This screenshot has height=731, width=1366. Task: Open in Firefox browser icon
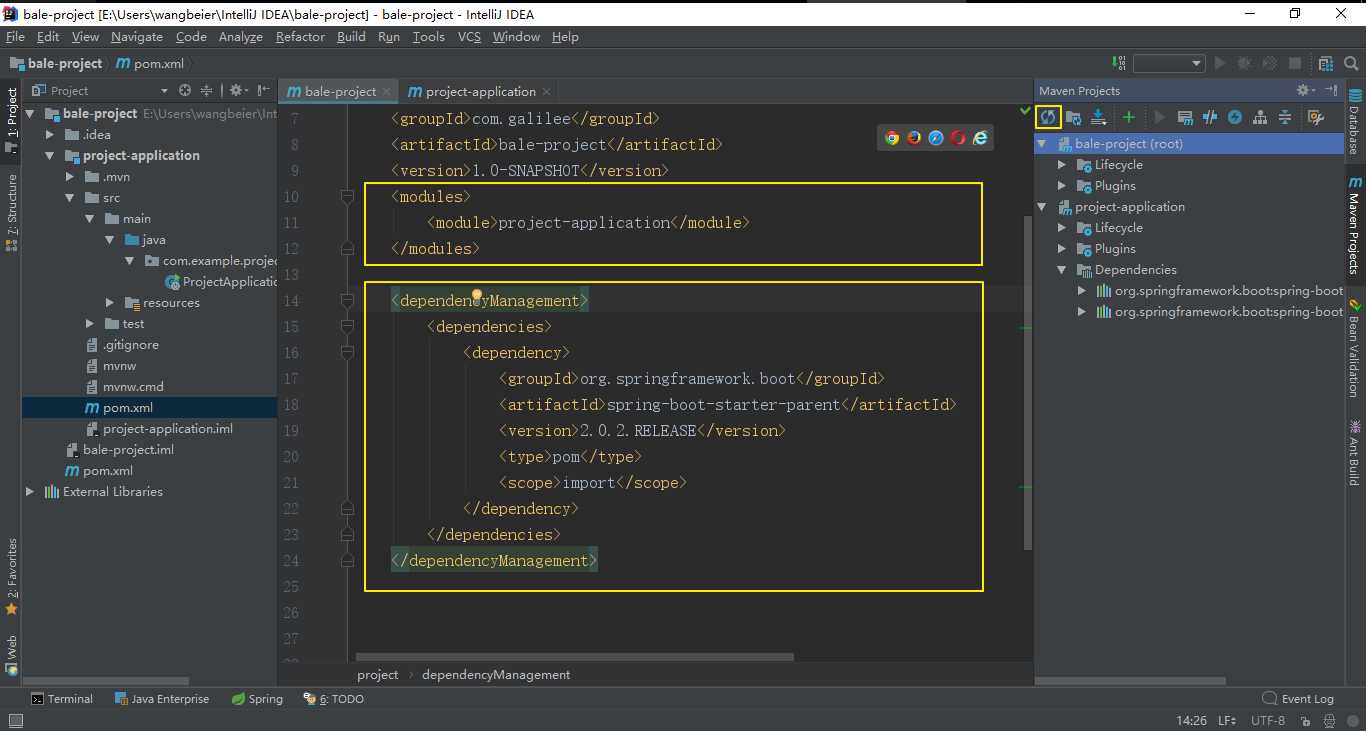click(914, 138)
